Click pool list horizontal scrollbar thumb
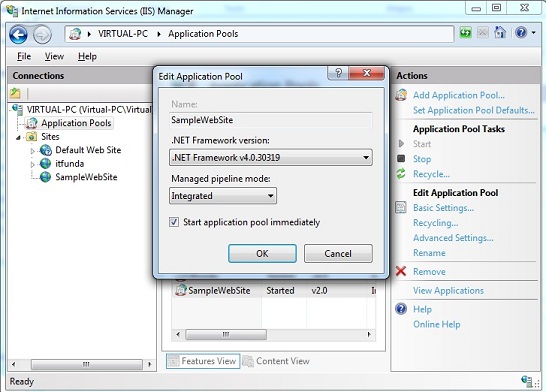This screenshot has width=546, height=392. pyautogui.click(x=226, y=335)
